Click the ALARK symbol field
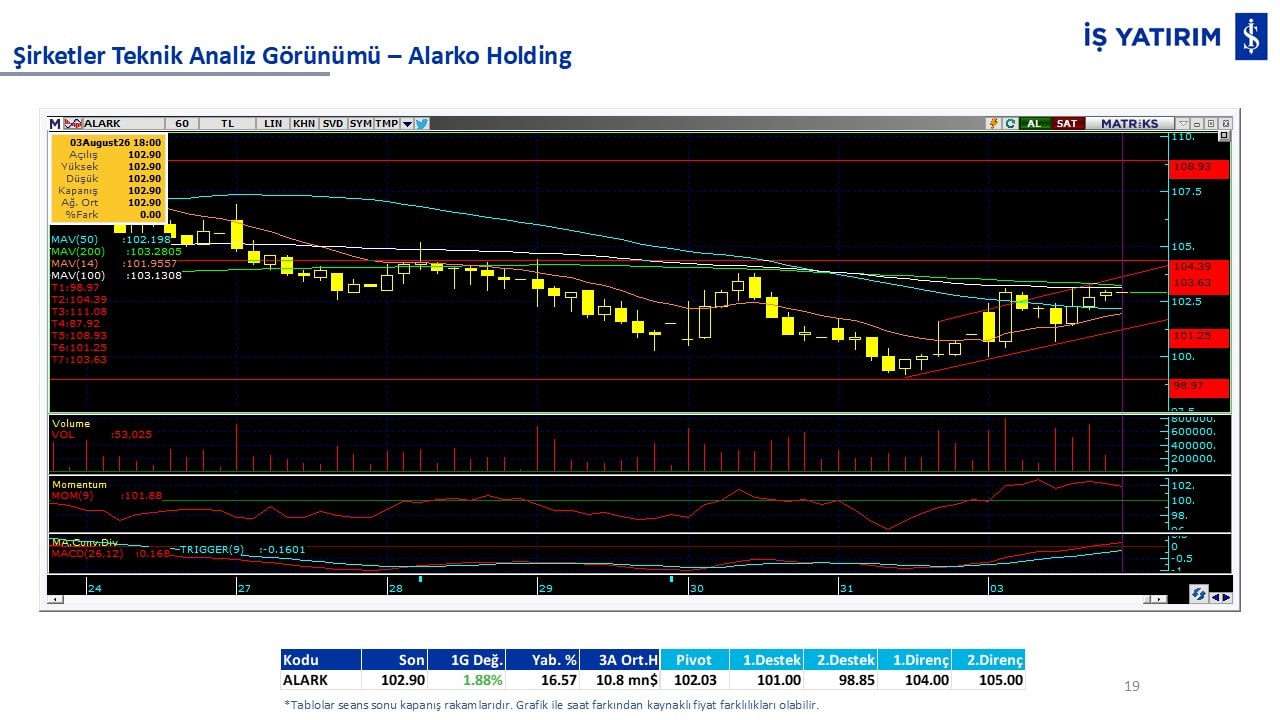The height and width of the screenshot is (720, 1280). pyautogui.click(x=122, y=124)
